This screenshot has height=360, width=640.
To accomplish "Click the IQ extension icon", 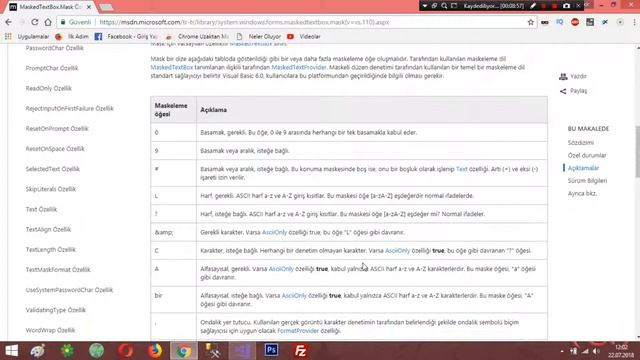I will (x=560, y=22).
